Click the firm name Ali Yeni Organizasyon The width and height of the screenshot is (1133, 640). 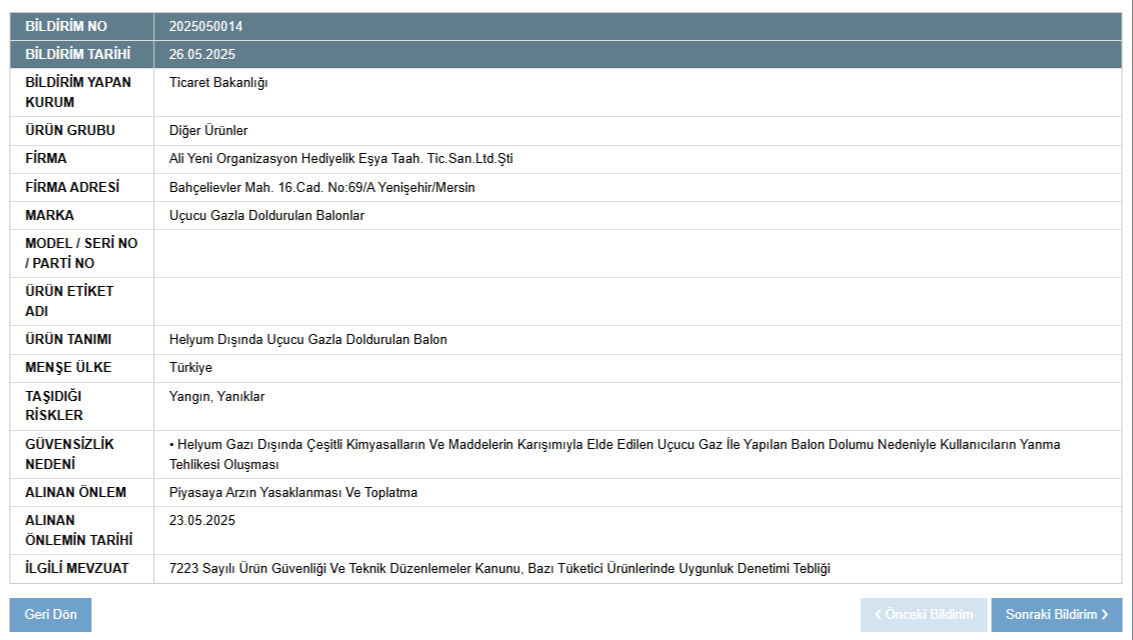[x=341, y=159]
